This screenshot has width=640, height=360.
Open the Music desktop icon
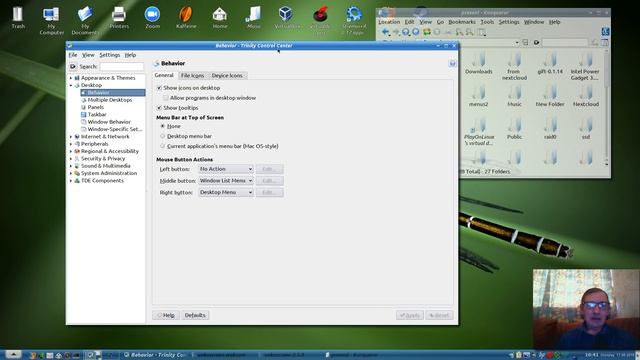coord(253,17)
